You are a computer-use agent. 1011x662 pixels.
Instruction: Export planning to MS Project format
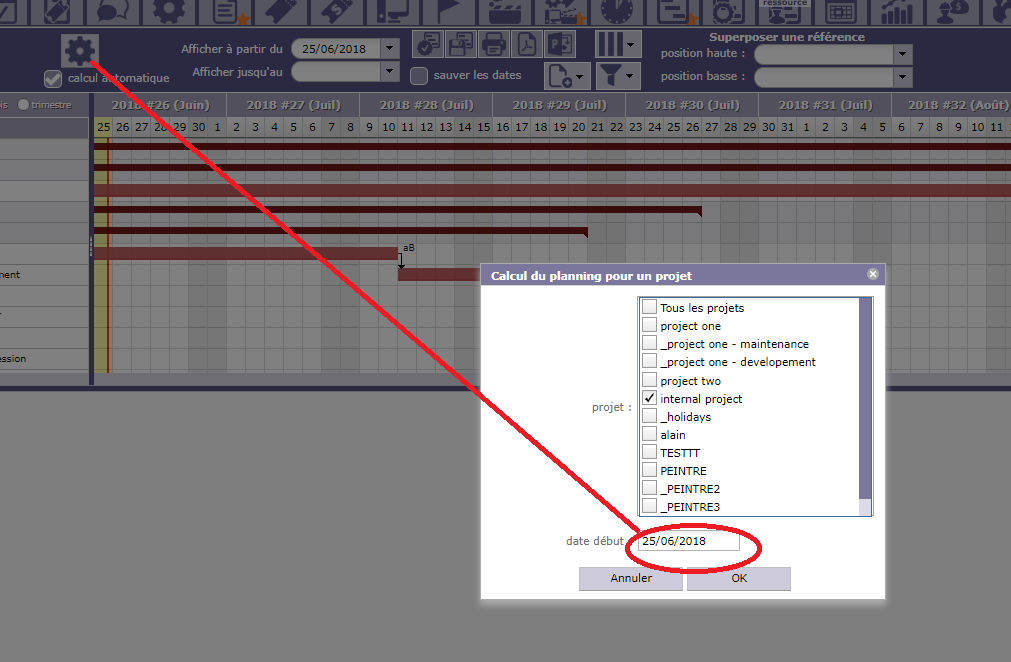pos(560,45)
